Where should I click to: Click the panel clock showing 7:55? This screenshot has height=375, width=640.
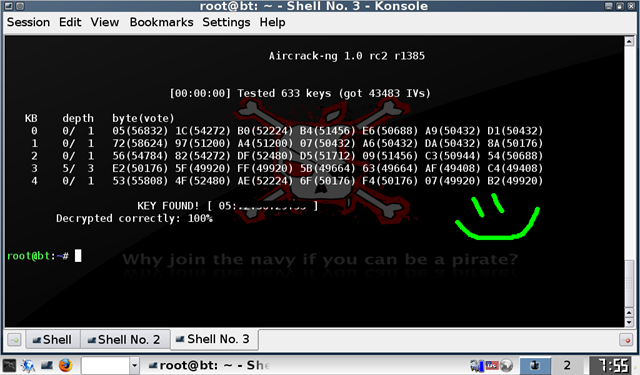[x=613, y=365]
